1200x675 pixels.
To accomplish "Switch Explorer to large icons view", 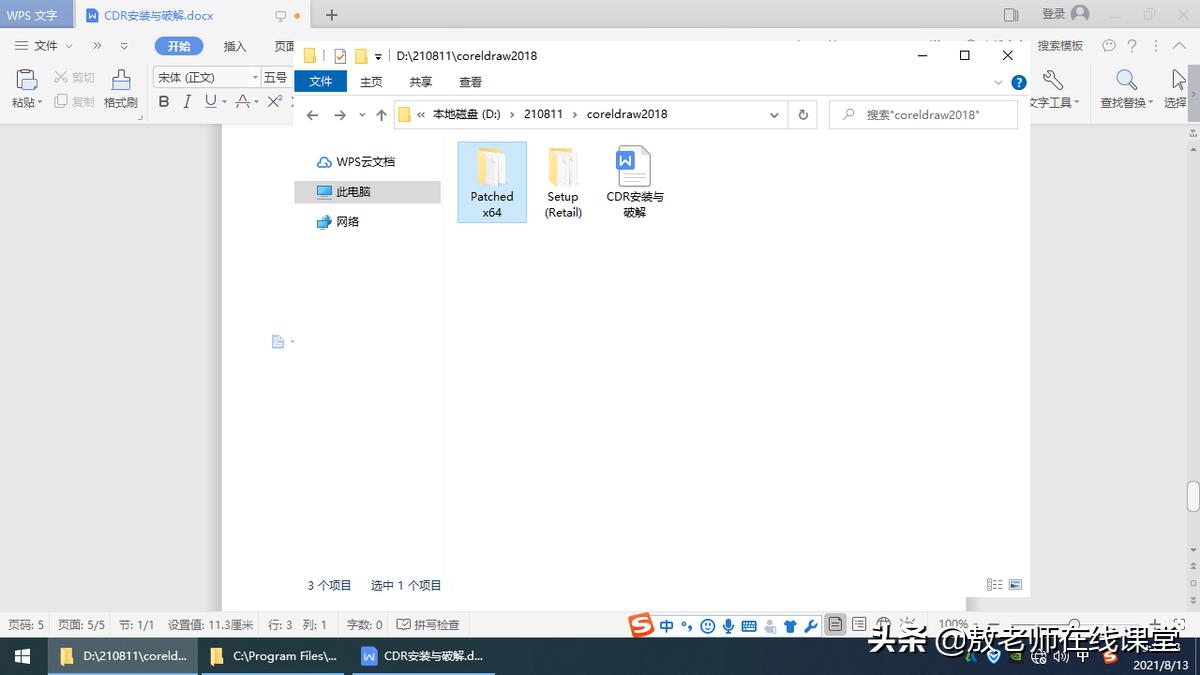I will click(x=1015, y=584).
